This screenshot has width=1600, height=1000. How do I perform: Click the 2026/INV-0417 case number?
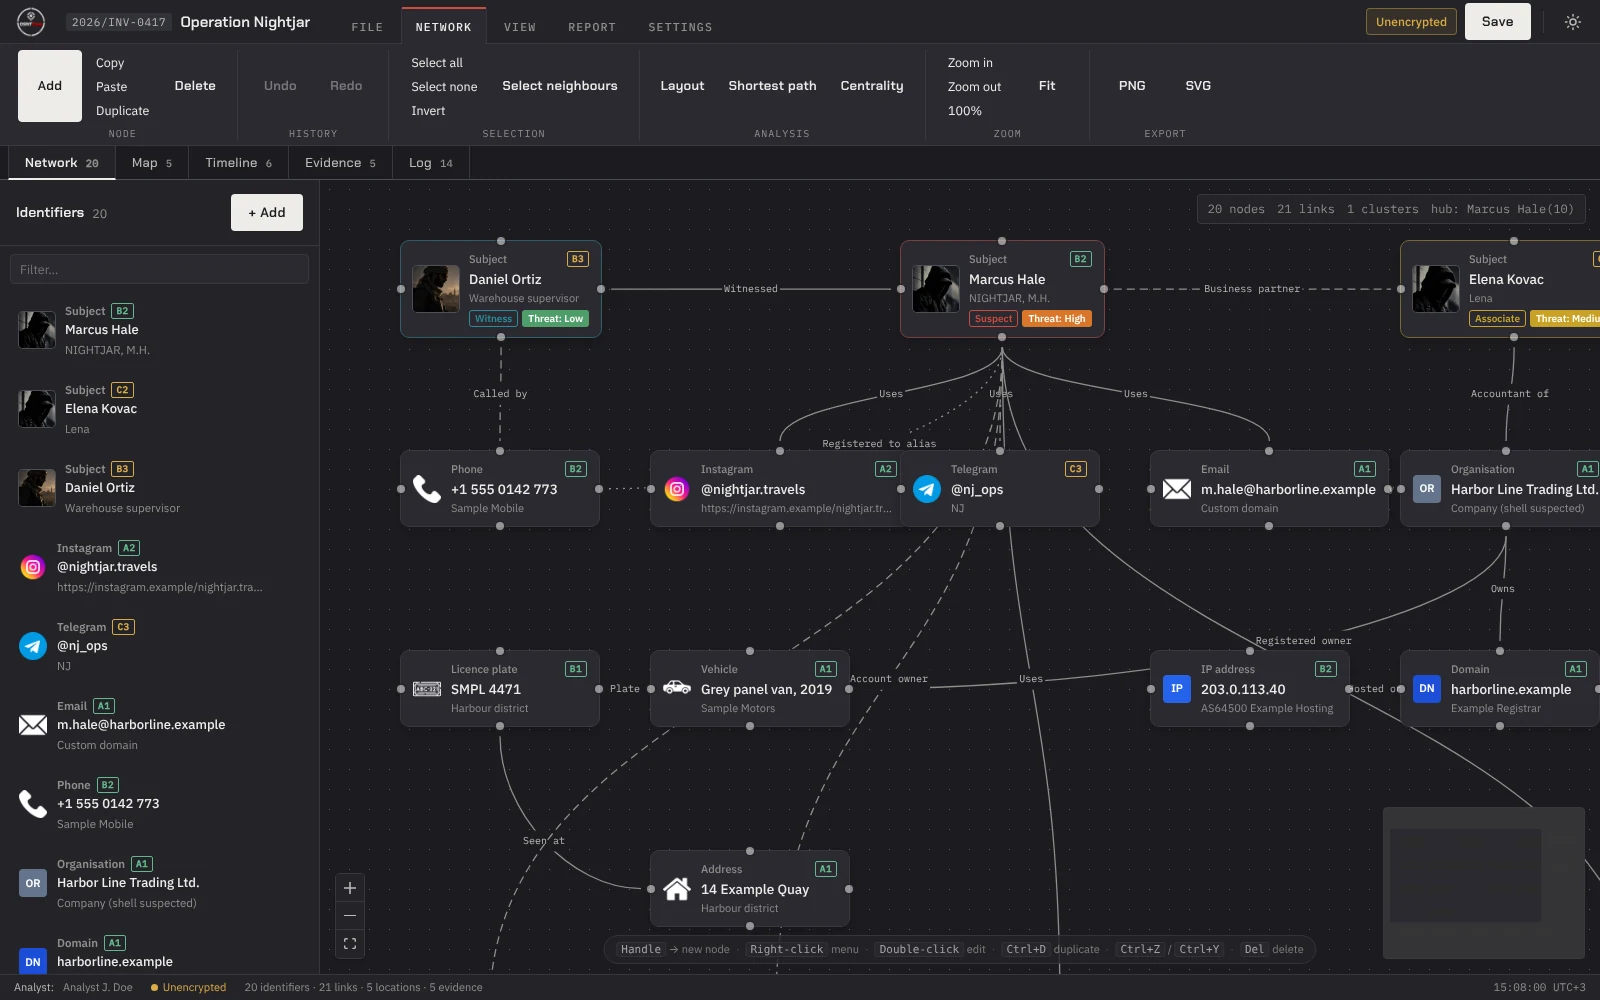[x=118, y=22]
